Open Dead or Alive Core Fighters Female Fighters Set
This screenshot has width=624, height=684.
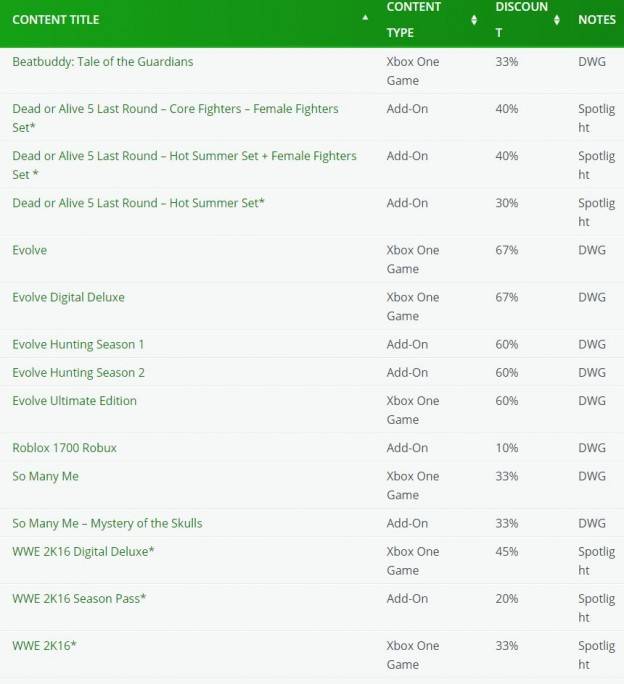(x=175, y=118)
